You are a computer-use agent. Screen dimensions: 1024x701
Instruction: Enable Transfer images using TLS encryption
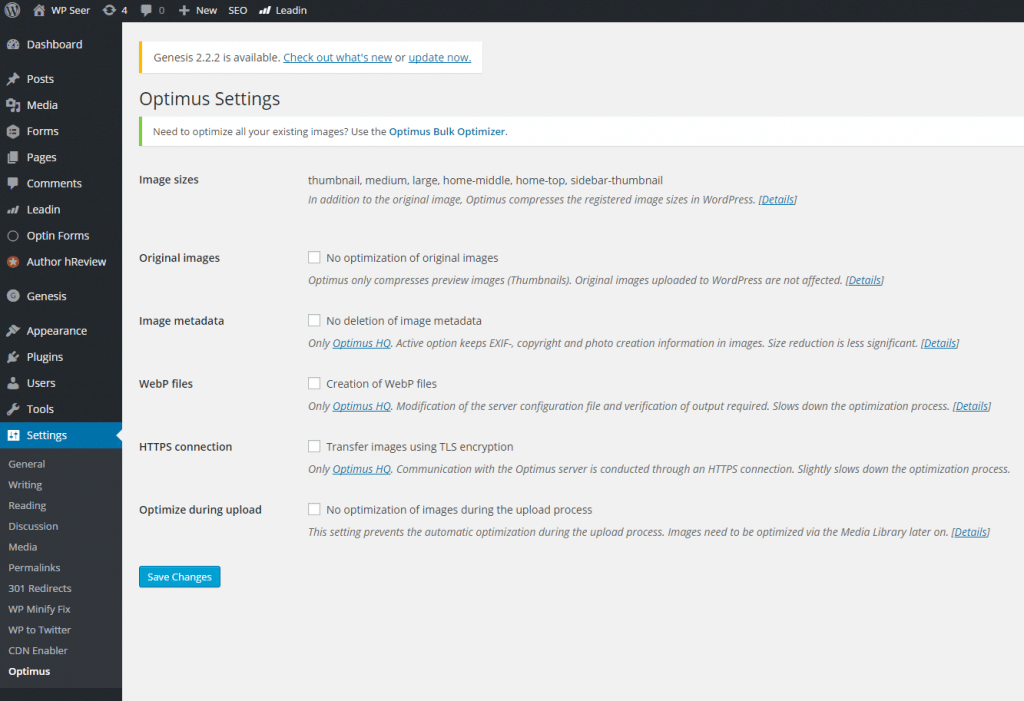[x=314, y=446]
